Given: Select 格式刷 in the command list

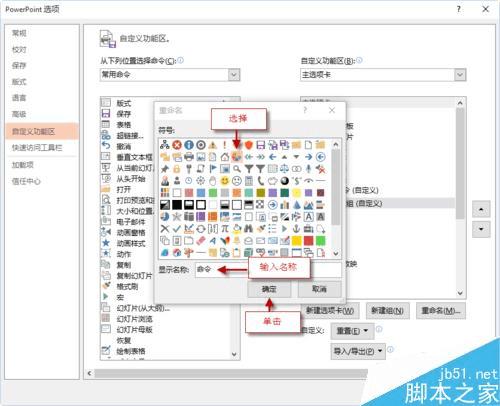Looking at the screenshot, I should (127, 286).
